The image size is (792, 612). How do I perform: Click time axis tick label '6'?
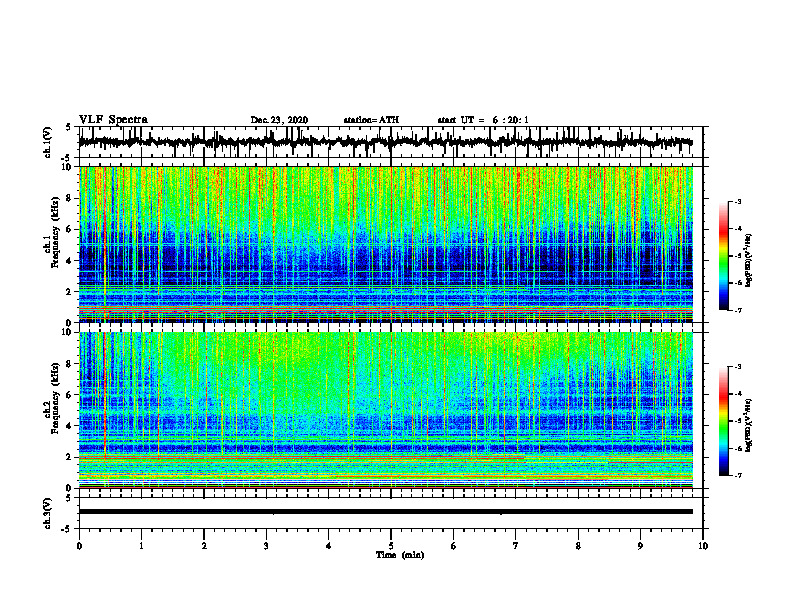(x=454, y=546)
